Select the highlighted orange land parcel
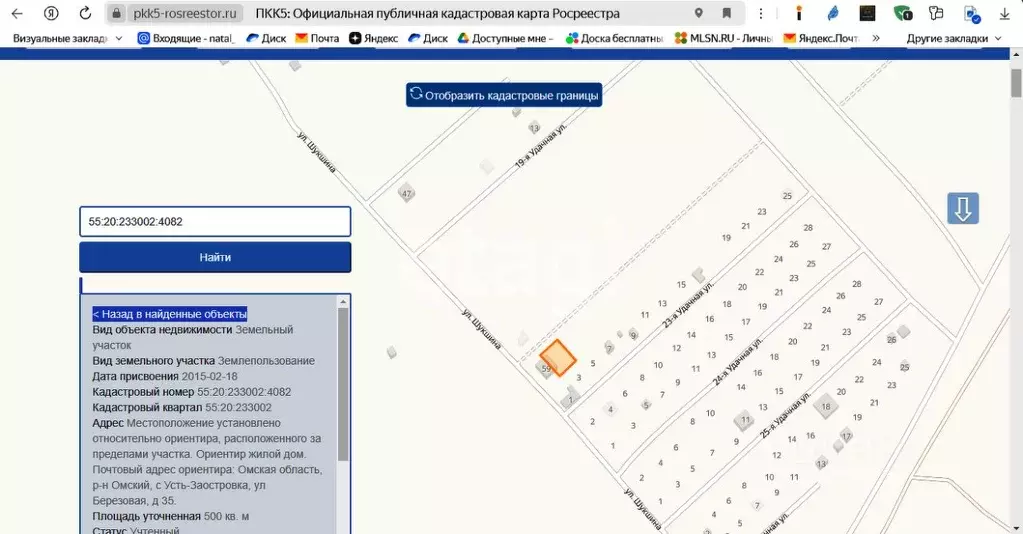The width and height of the screenshot is (1023, 534). tap(558, 357)
